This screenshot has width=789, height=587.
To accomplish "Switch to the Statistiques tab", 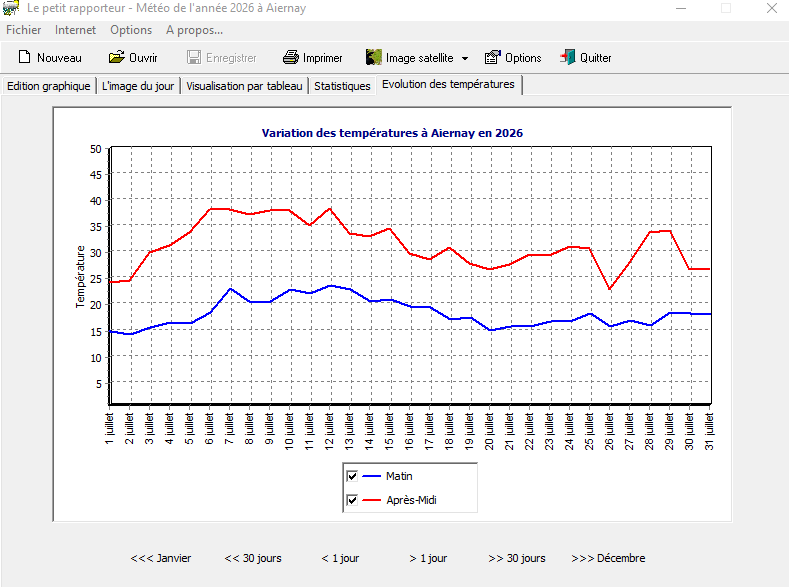I will [342, 86].
